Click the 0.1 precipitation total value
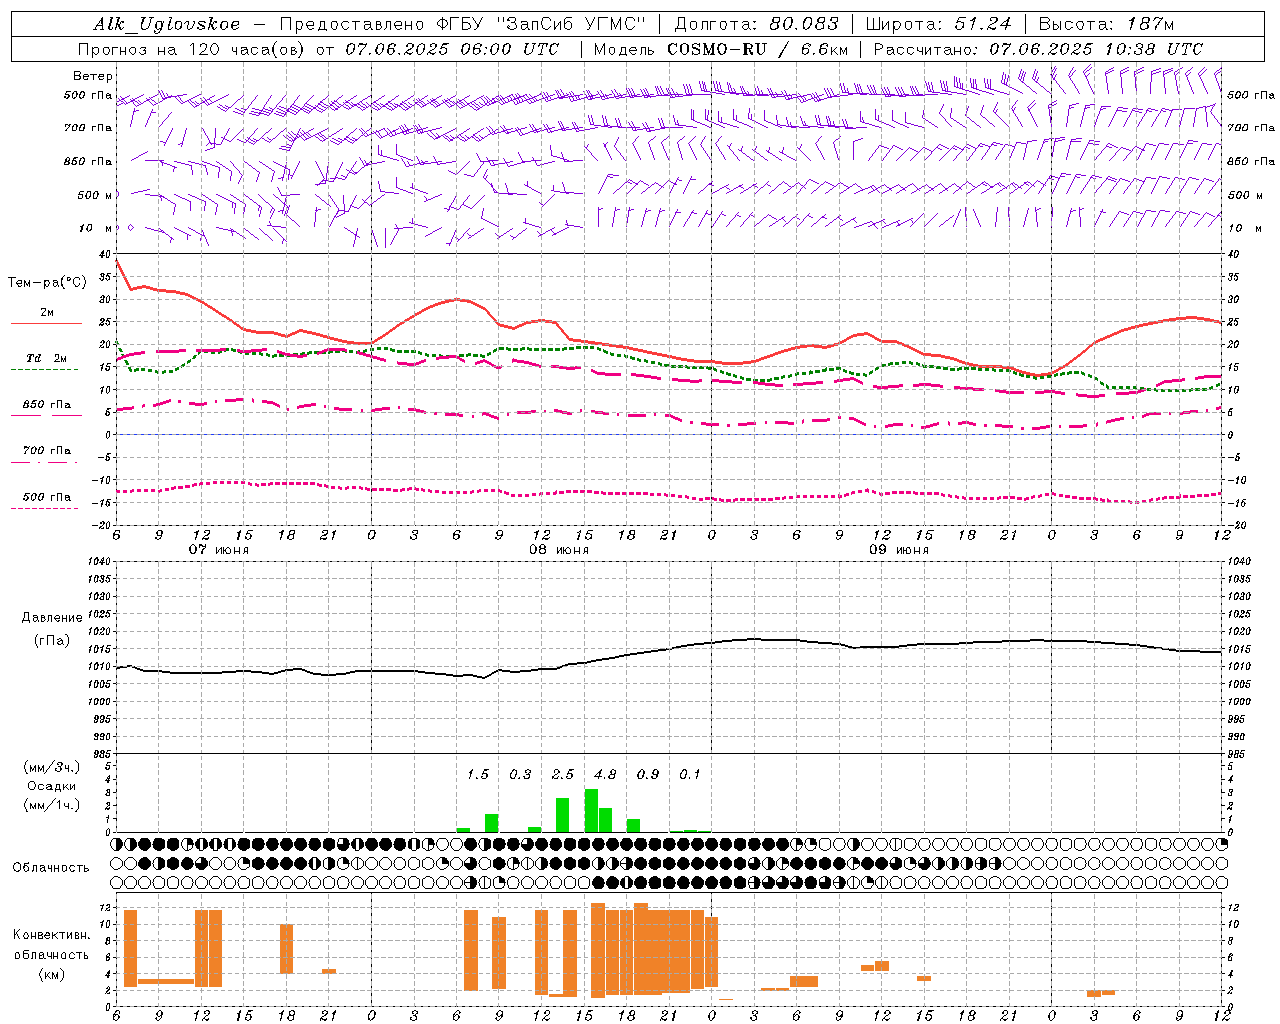The width and height of the screenshot is (1280, 1024). click(x=690, y=774)
